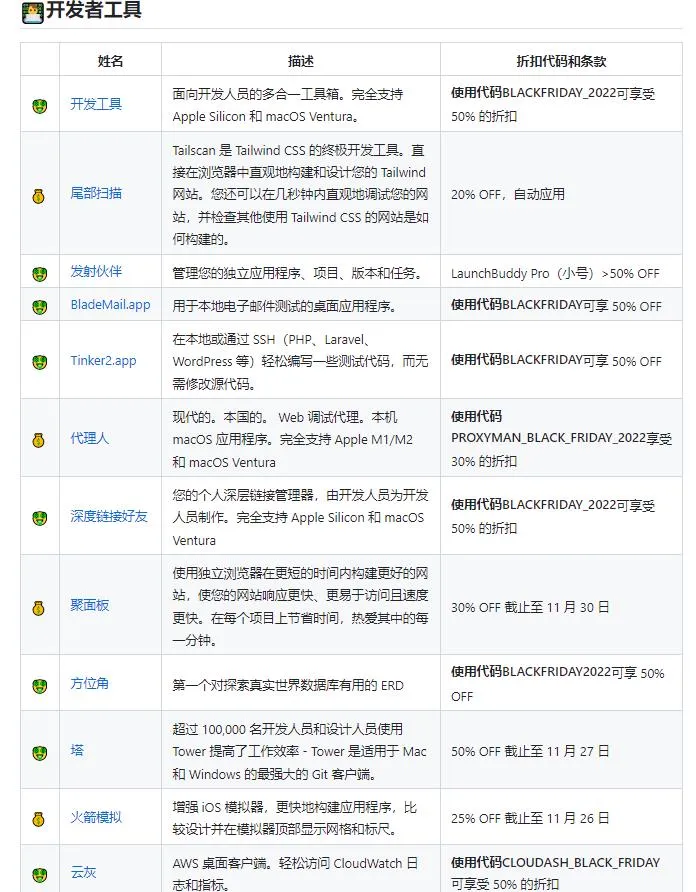The height and width of the screenshot is (892, 696).
Task: Click the SSH (PHP、Laravel、WordPress) description
Action: coord(300,362)
